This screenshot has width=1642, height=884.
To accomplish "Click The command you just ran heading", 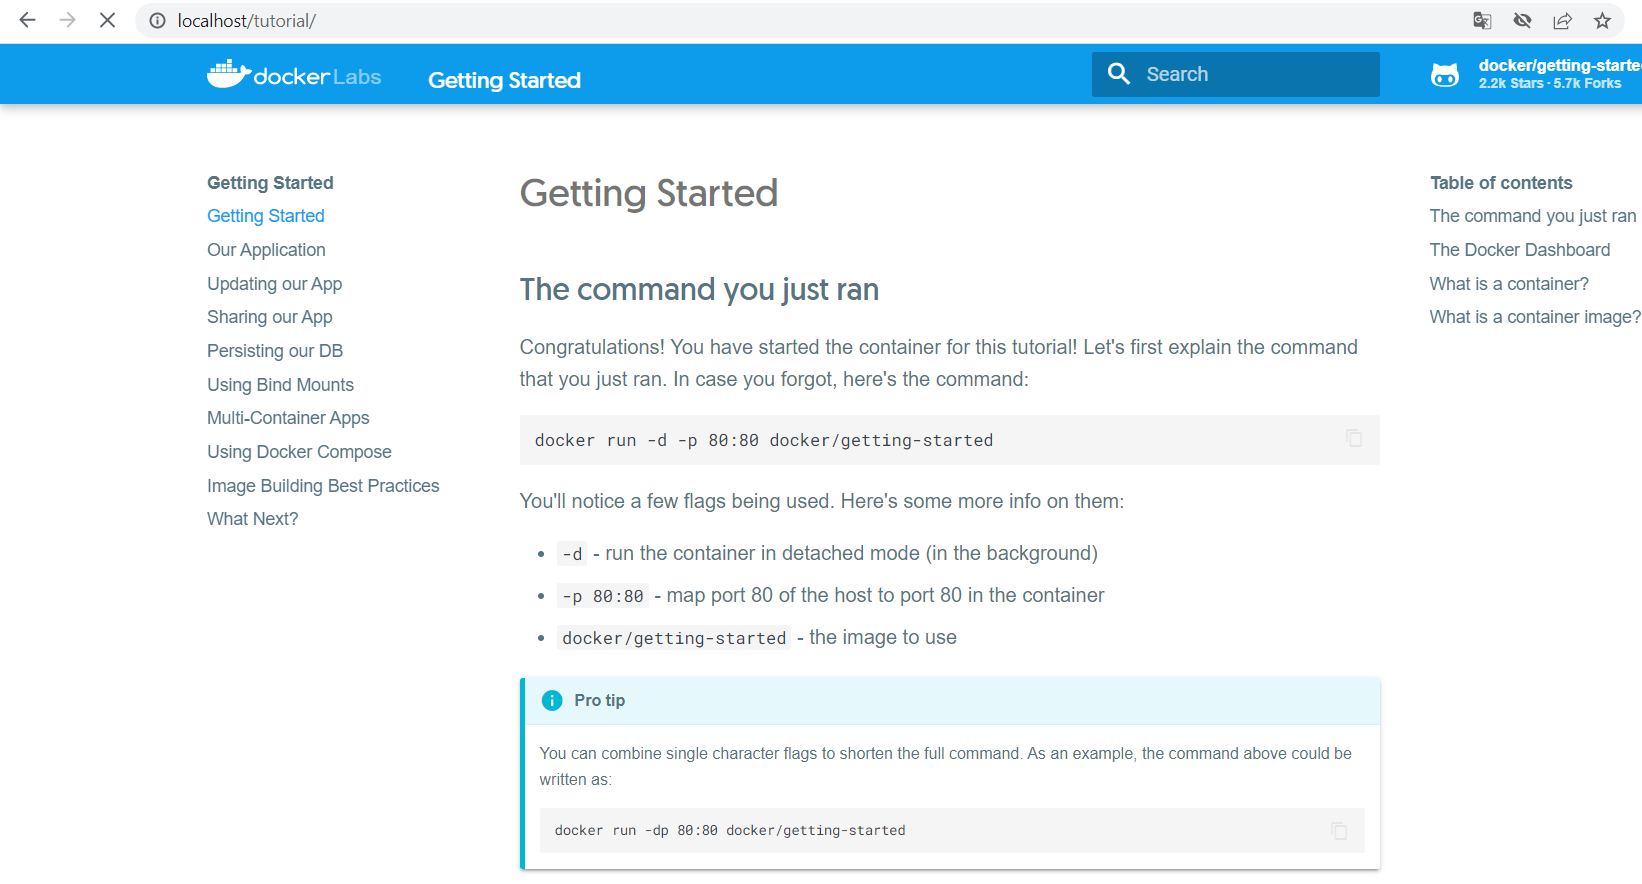I will click(699, 290).
